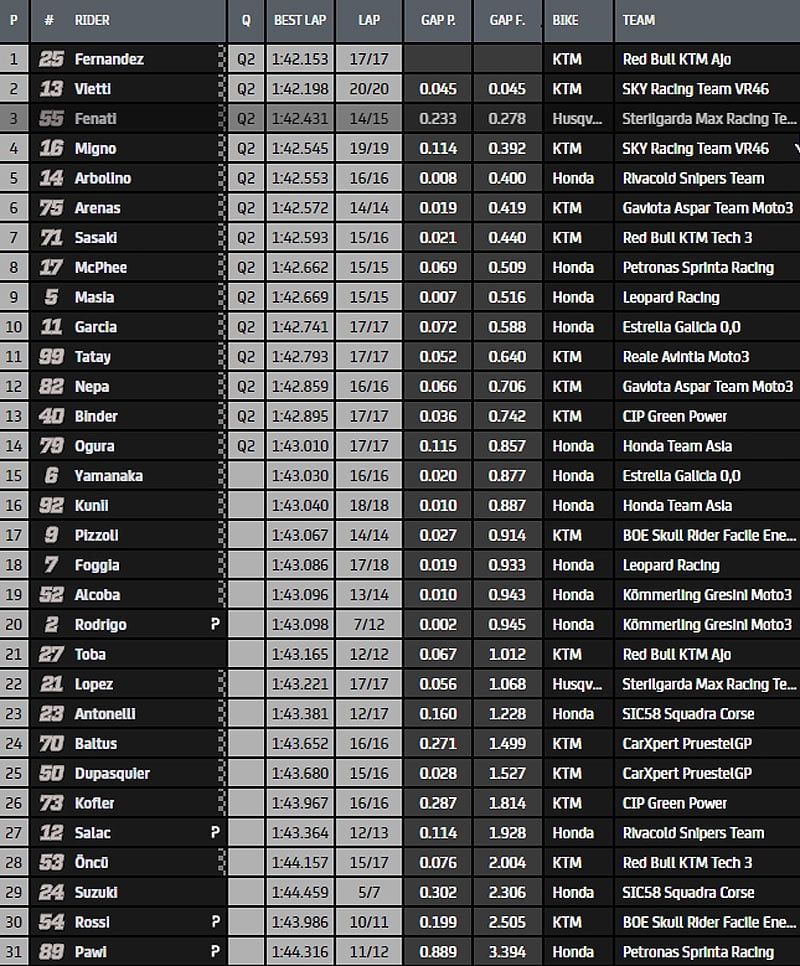The image size is (800, 966).
Task: Click the number 25 badge for Fernandez
Action: coord(50,59)
